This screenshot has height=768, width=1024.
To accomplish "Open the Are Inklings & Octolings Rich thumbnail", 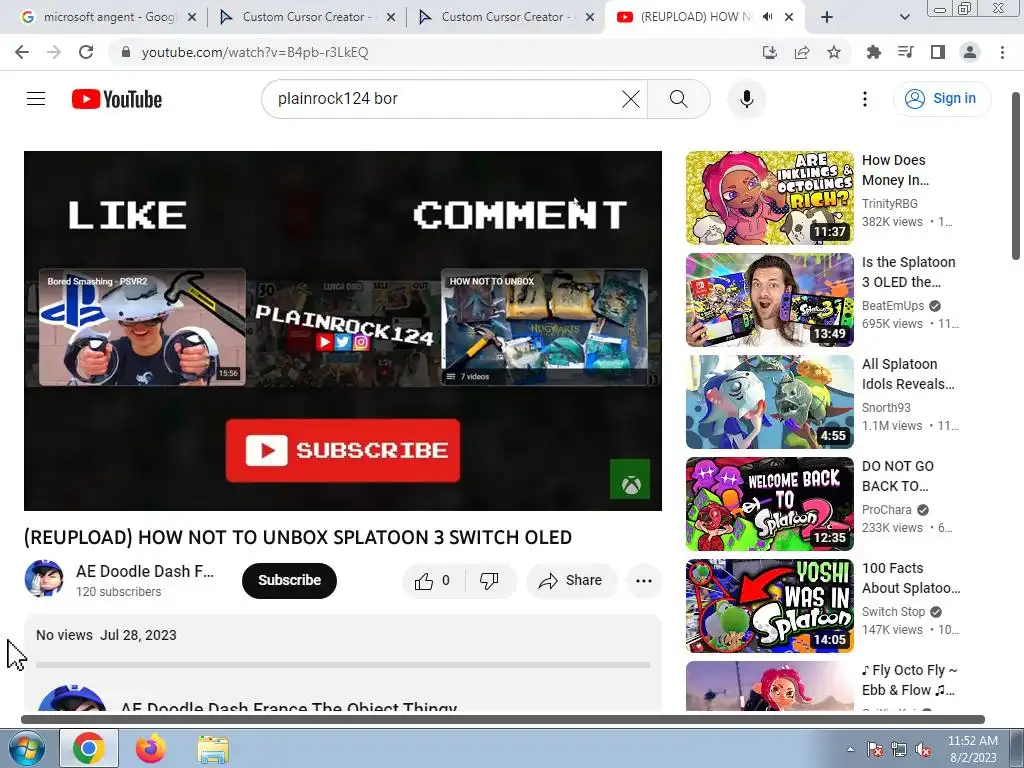I will pyautogui.click(x=769, y=198).
